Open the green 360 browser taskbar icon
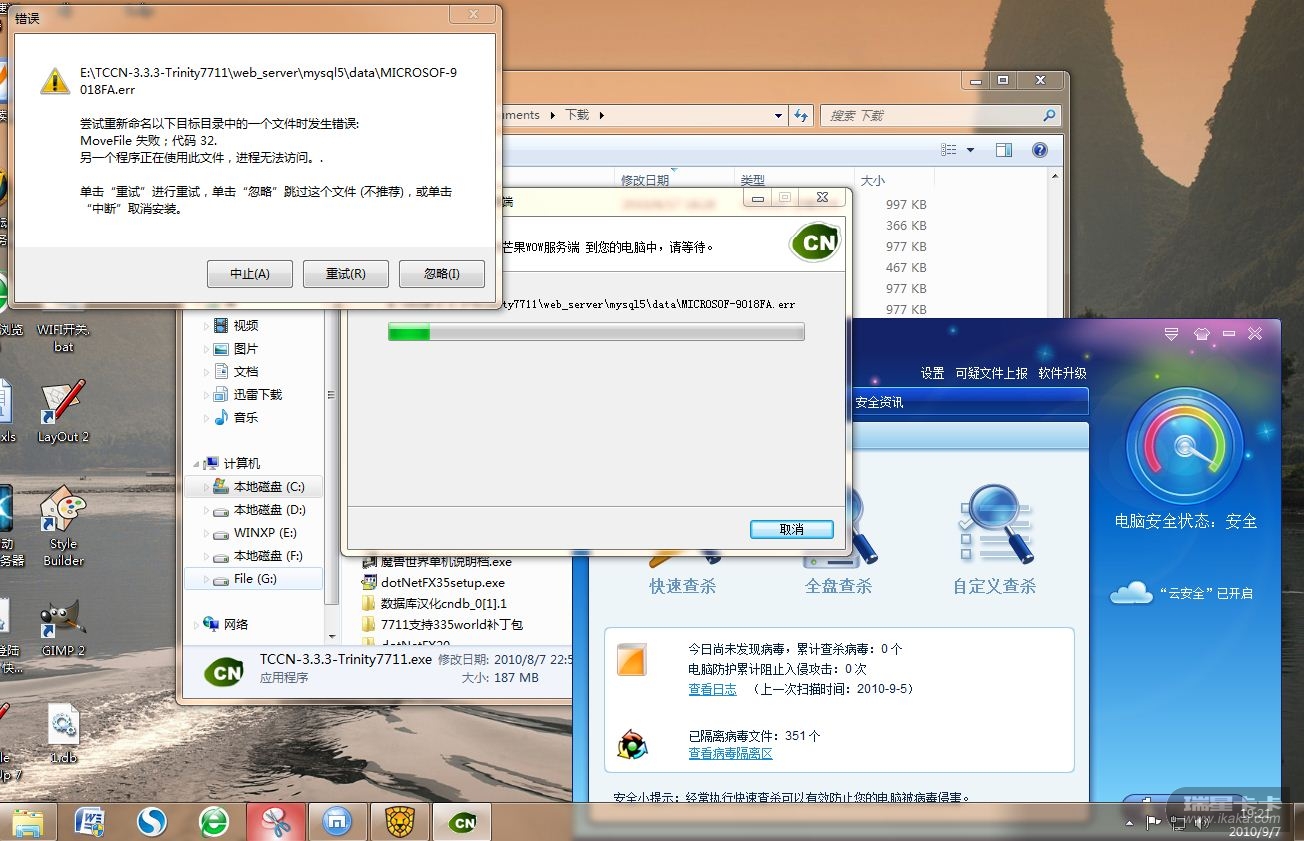This screenshot has height=841, width=1304. (214, 822)
